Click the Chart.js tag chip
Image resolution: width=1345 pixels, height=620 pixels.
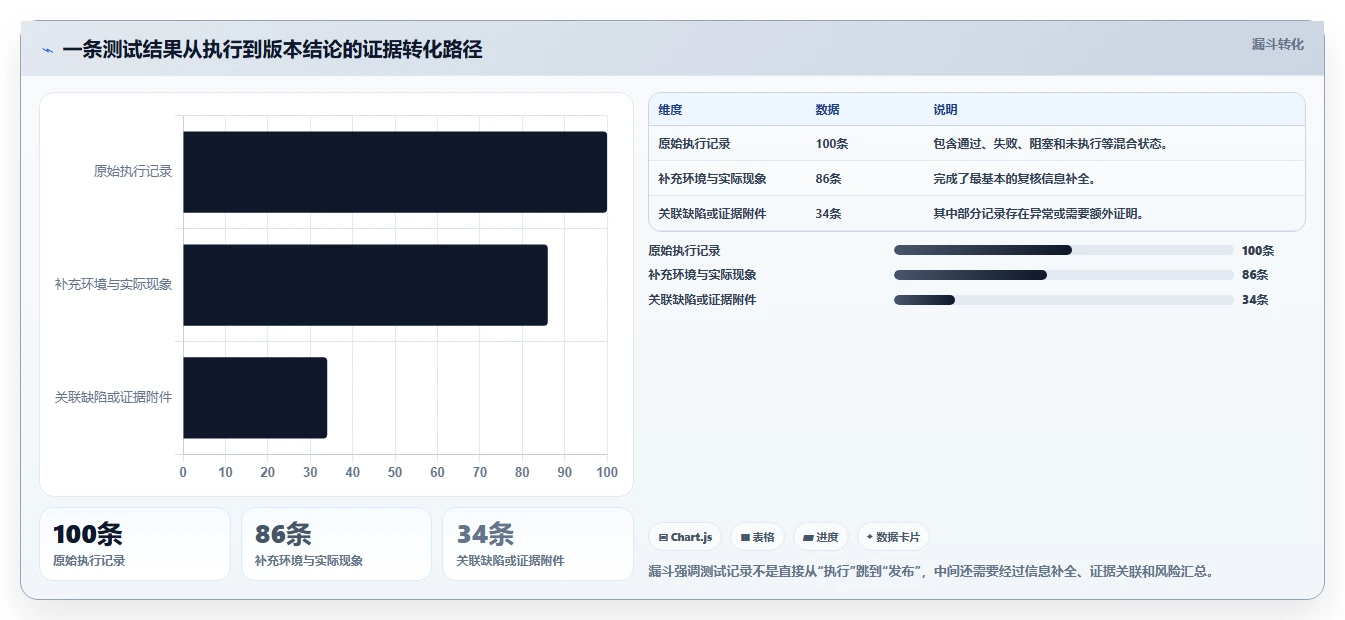[685, 537]
